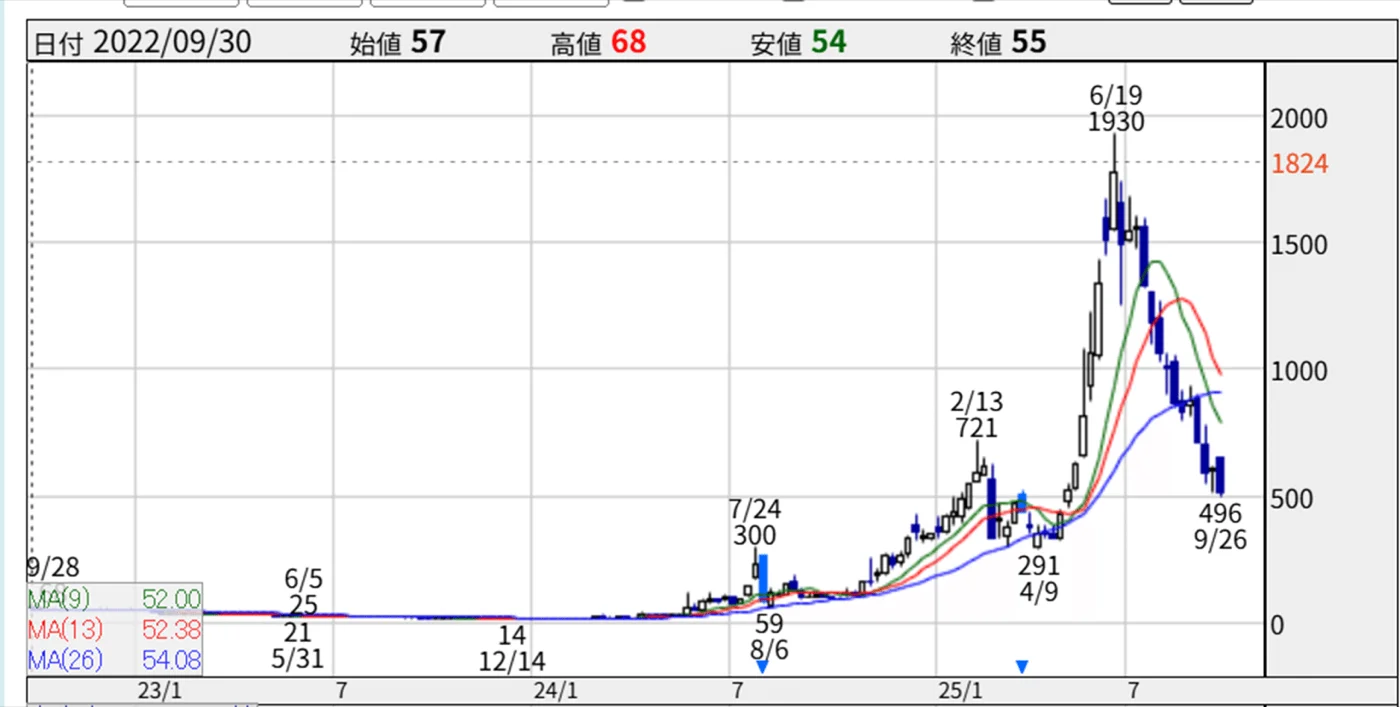Click the 1000 price axis label
This screenshot has width=1400, height=707.
coord(1300,371)
